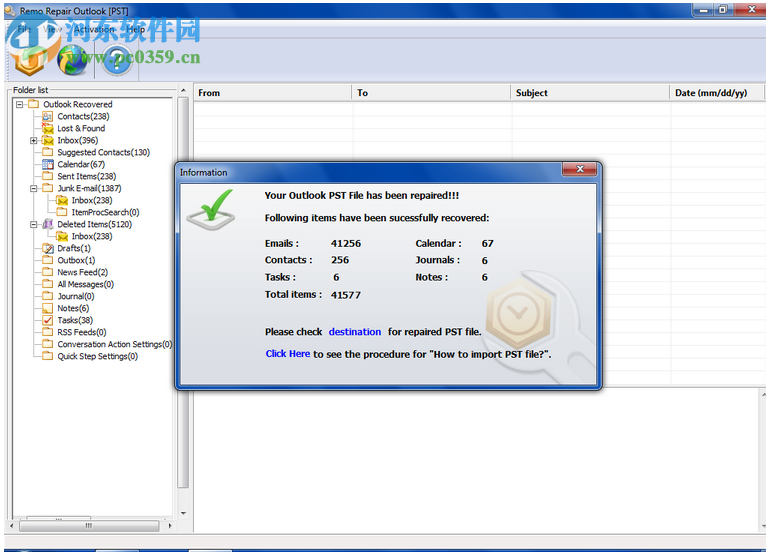Sort by the Date (mm/dd/yy) column header
Screen dimensions: 766x552
click(x=716, y=93)
